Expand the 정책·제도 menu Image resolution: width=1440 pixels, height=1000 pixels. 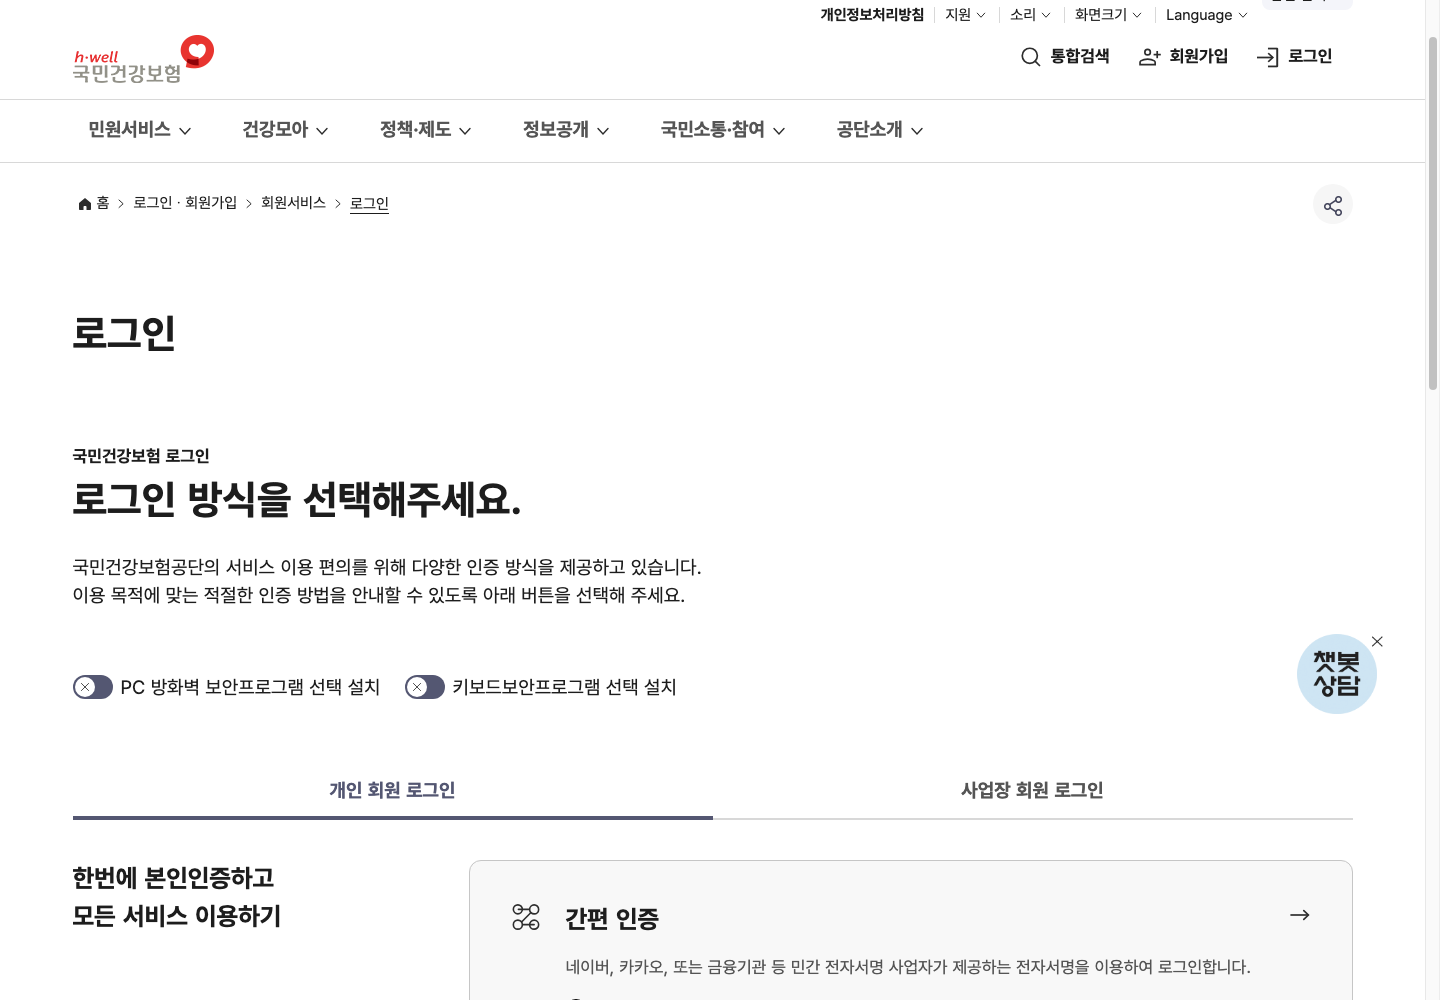[425, 130]
